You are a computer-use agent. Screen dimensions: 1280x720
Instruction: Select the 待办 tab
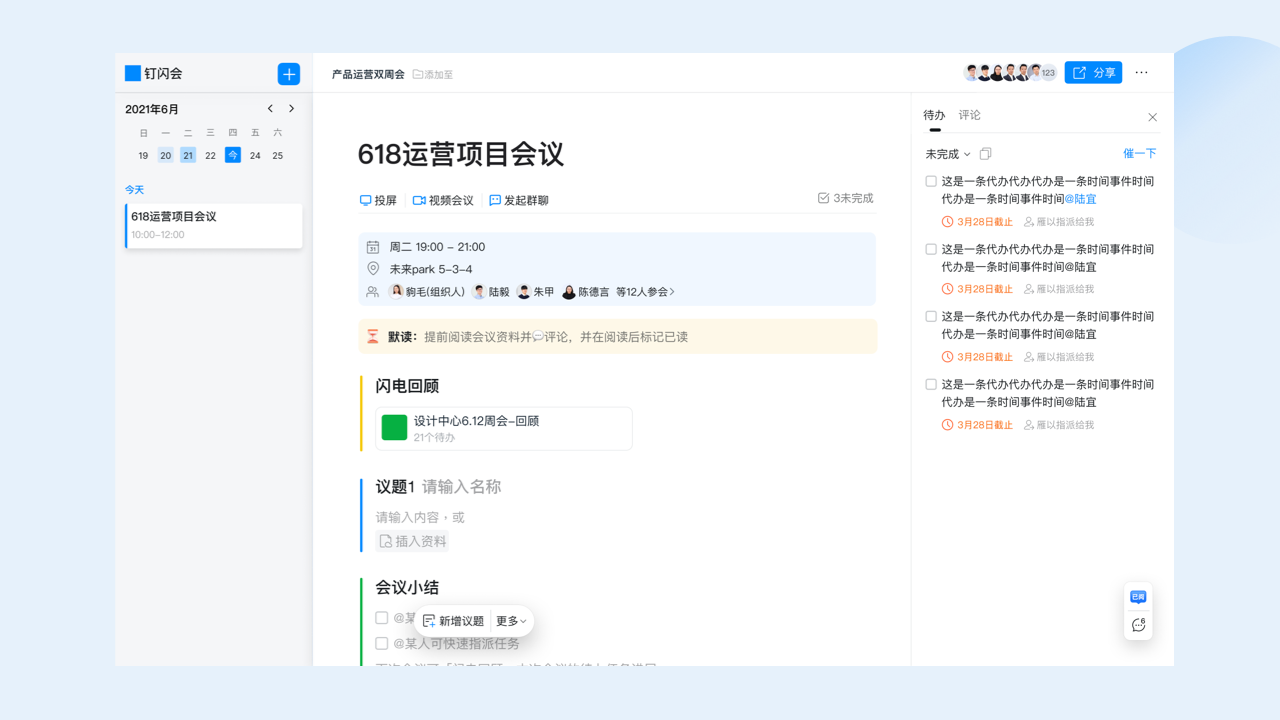pos(932,115)
